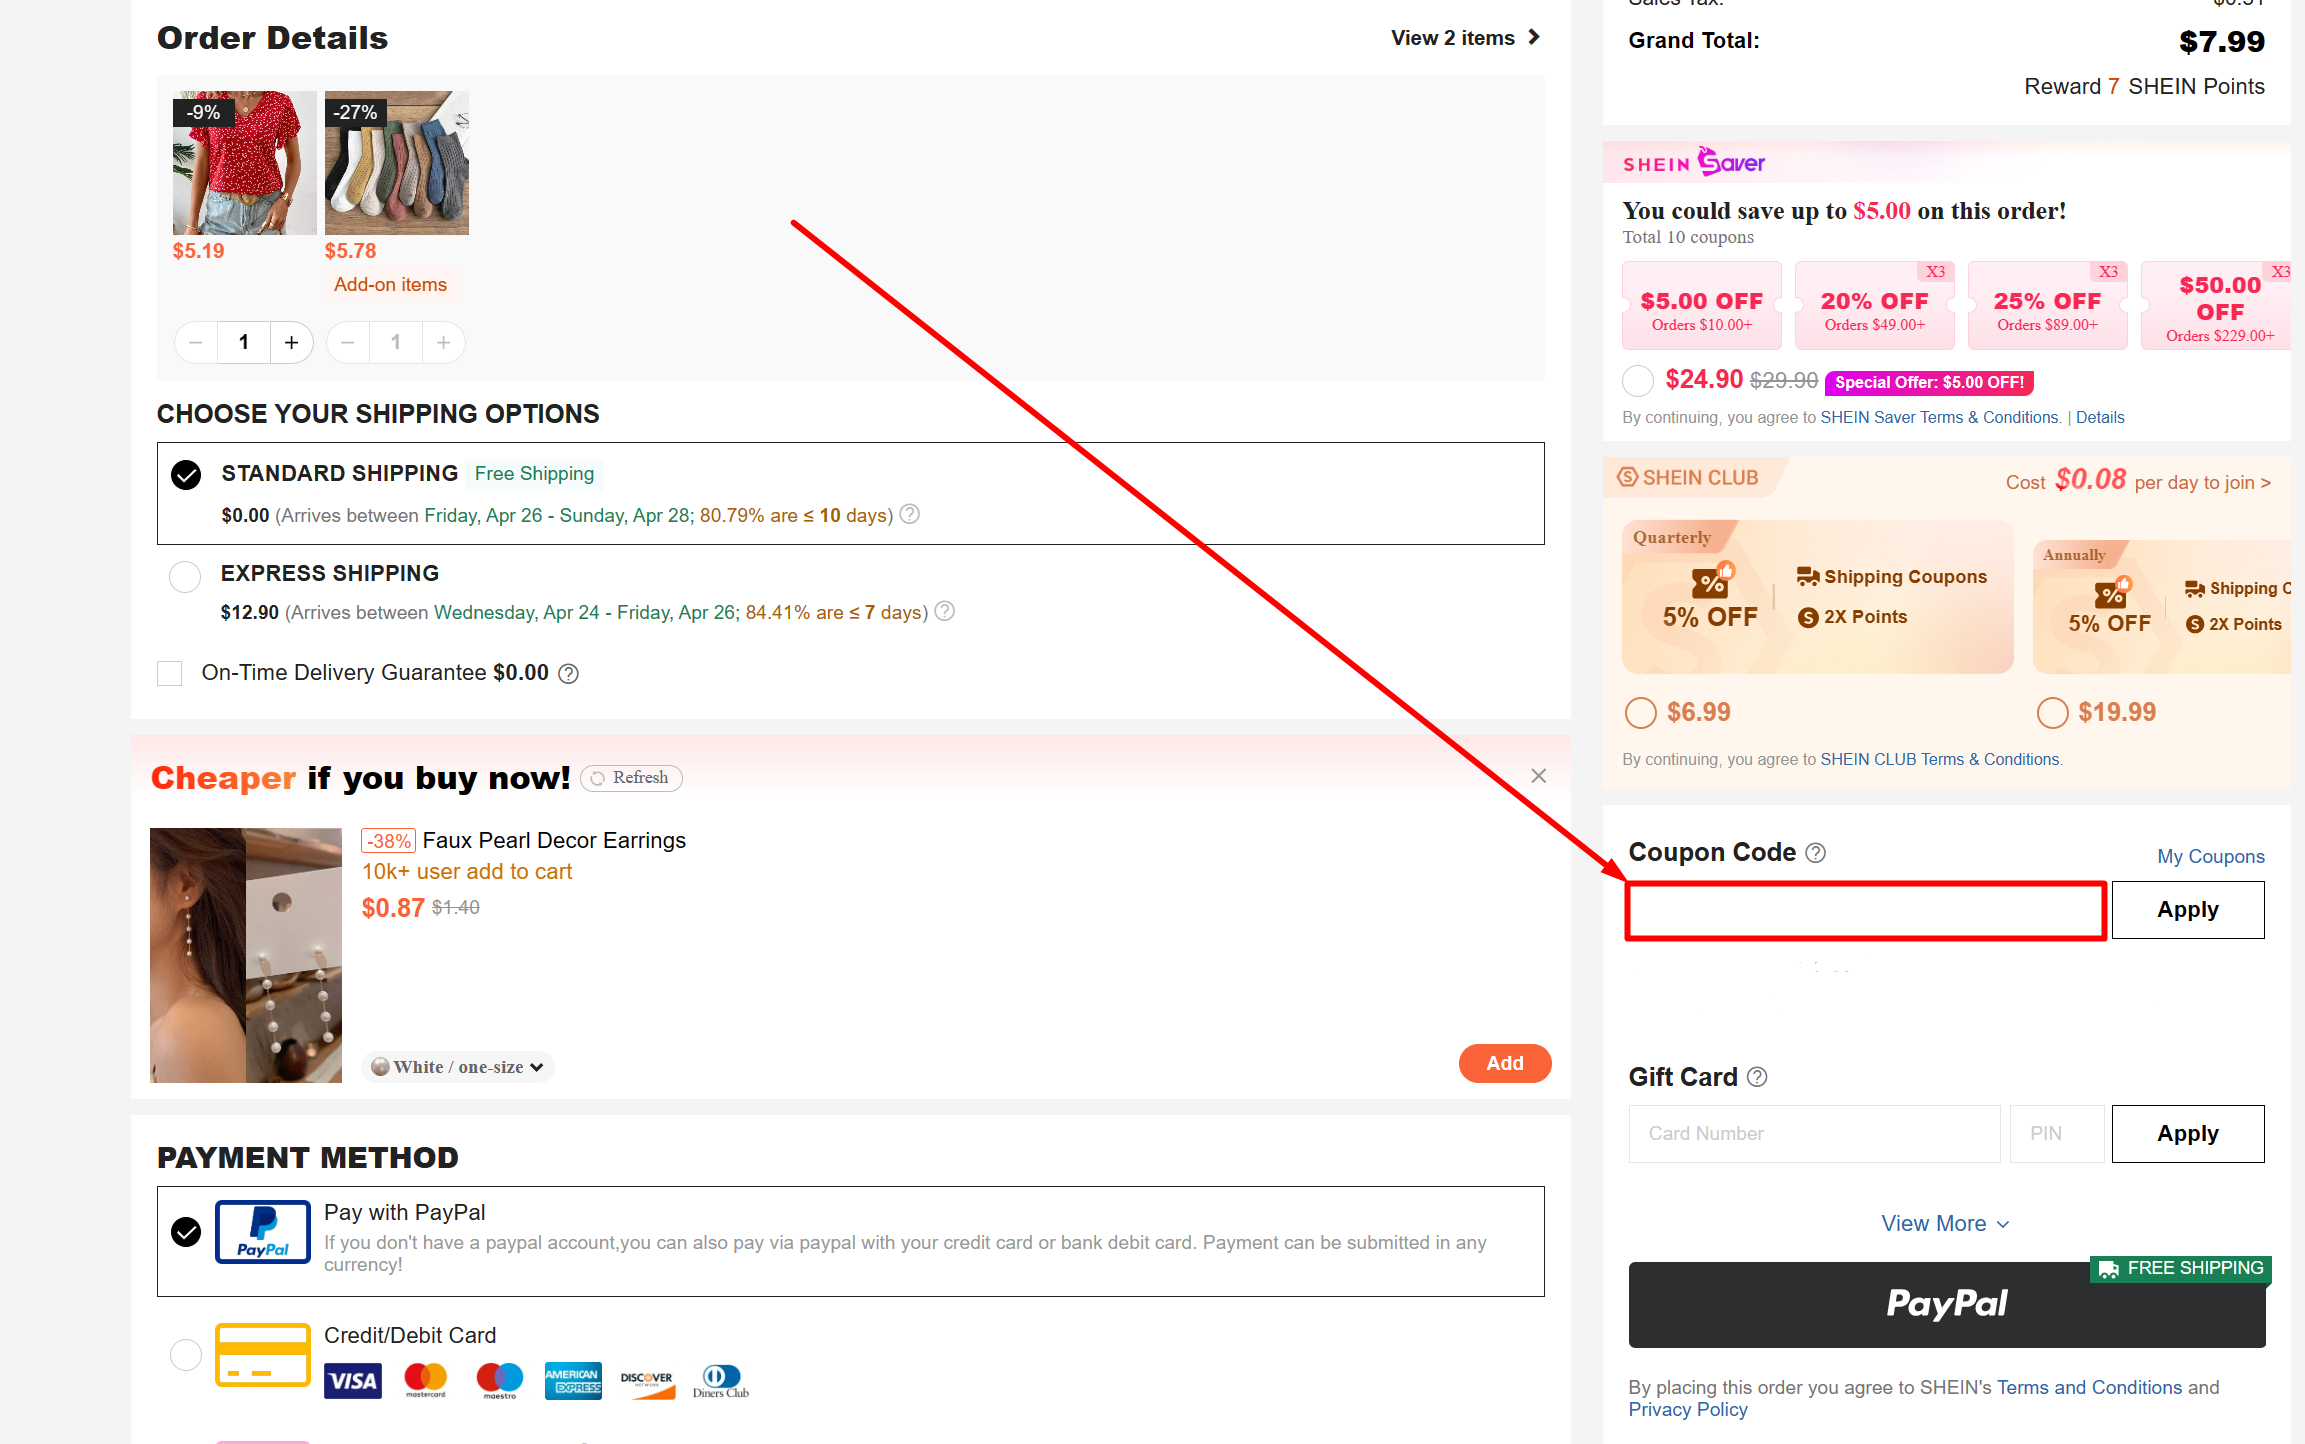Click inside the coupon code input field
Image resolution: width=2305 pixels, height=1444 pixels.
click(x=1864, y=910)
